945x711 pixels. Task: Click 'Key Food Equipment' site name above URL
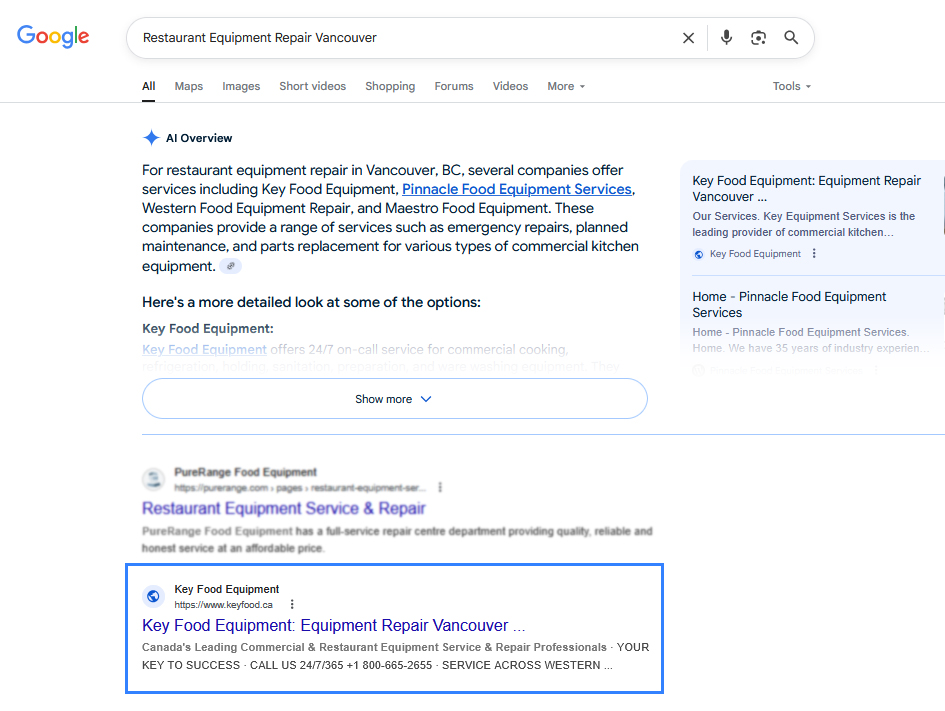pyautogui.click(x=227, y=589)
